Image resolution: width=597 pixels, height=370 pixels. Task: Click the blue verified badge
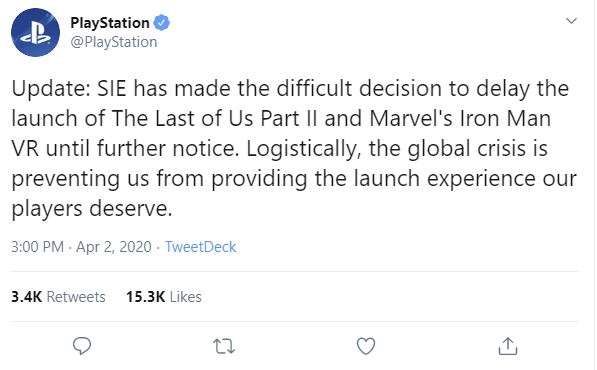click(x=161, y=23)
